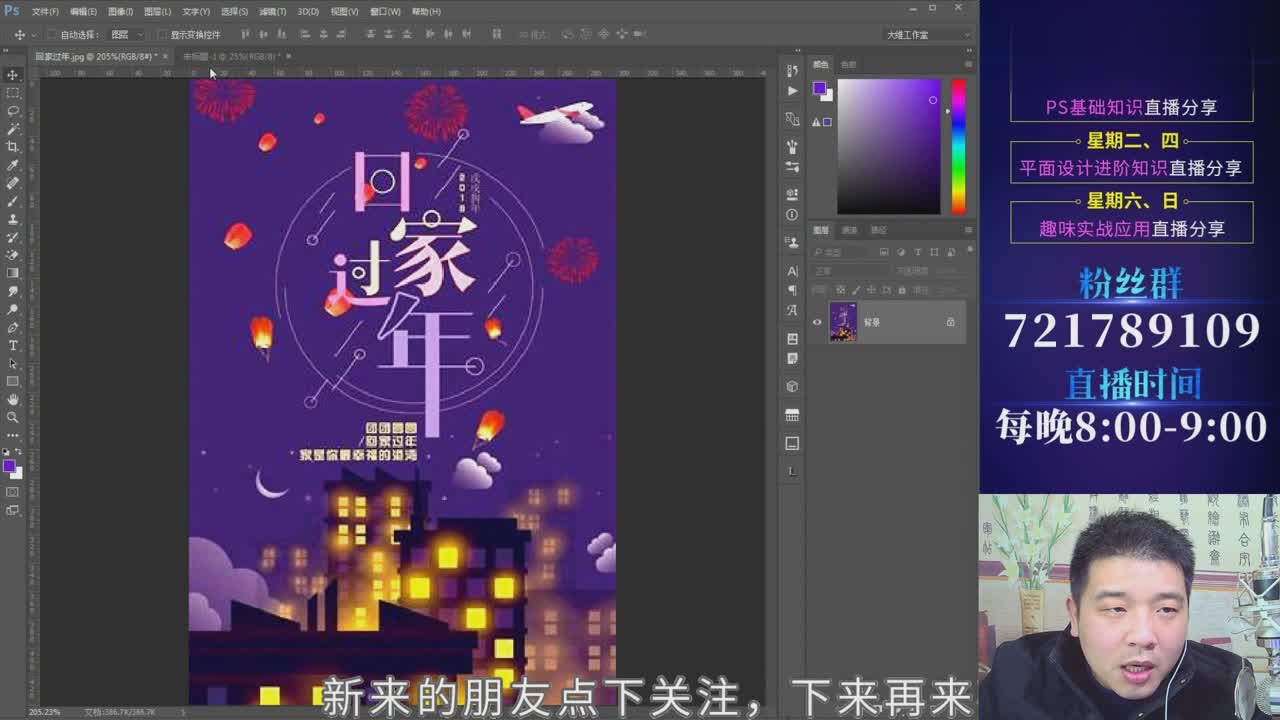Toggle the adjustment layer filter
Viewport: 1280px width, 720px height.
click(902, 253)
